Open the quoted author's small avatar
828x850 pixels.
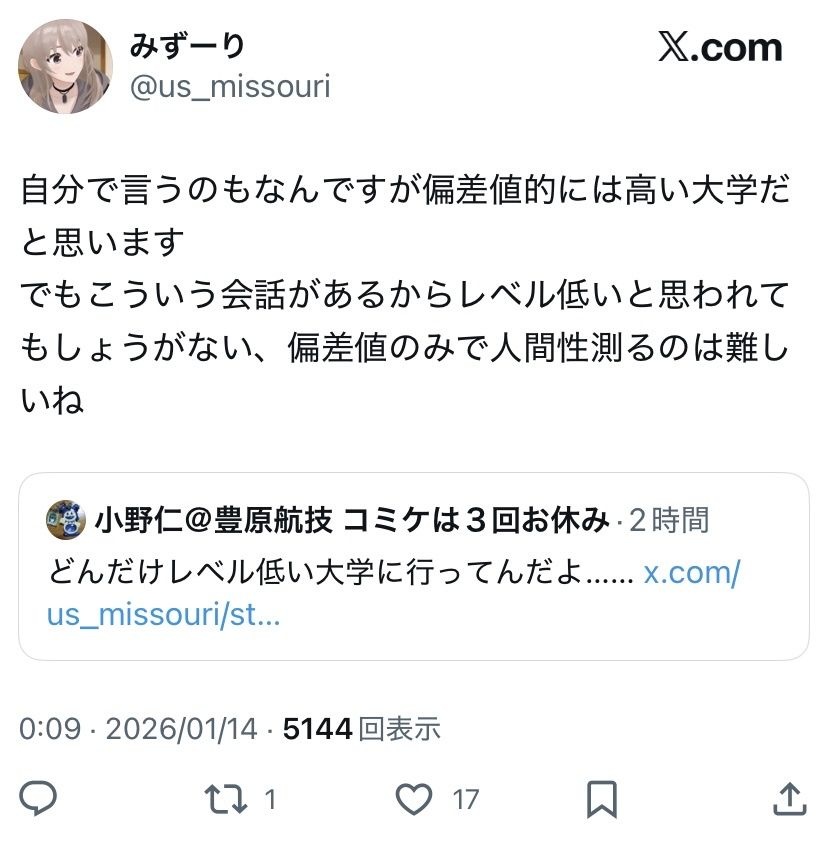pos(66,519)
